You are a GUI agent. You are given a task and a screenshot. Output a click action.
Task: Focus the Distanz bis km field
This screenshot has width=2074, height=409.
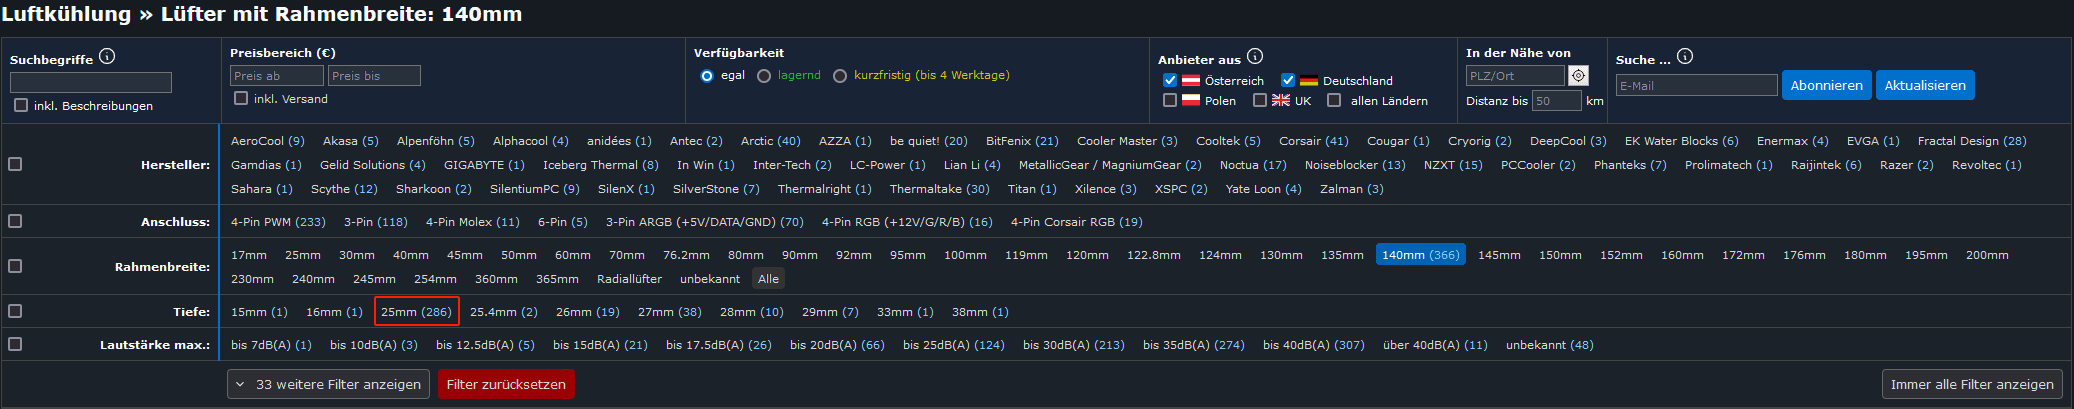[1557, 101]
